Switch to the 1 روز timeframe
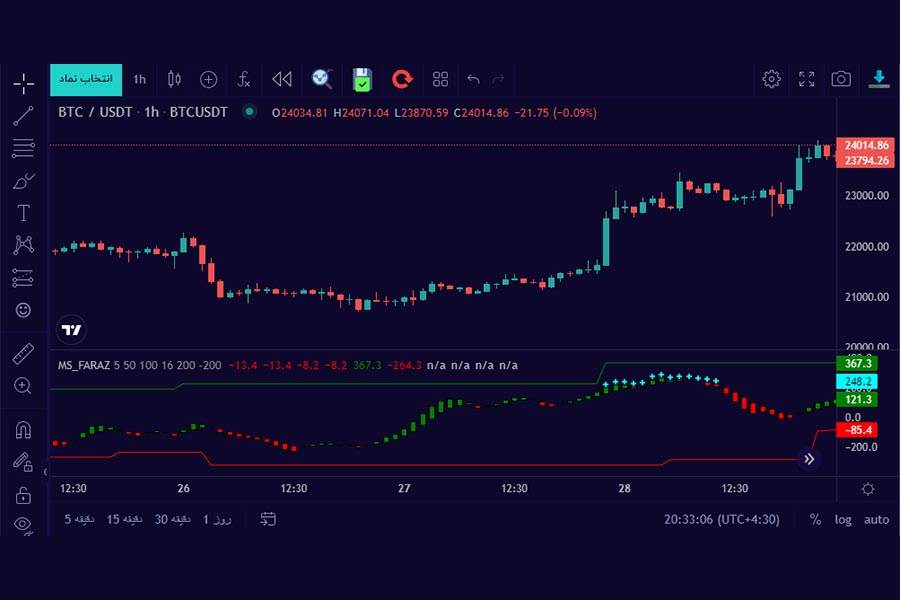 click(217, 520)
